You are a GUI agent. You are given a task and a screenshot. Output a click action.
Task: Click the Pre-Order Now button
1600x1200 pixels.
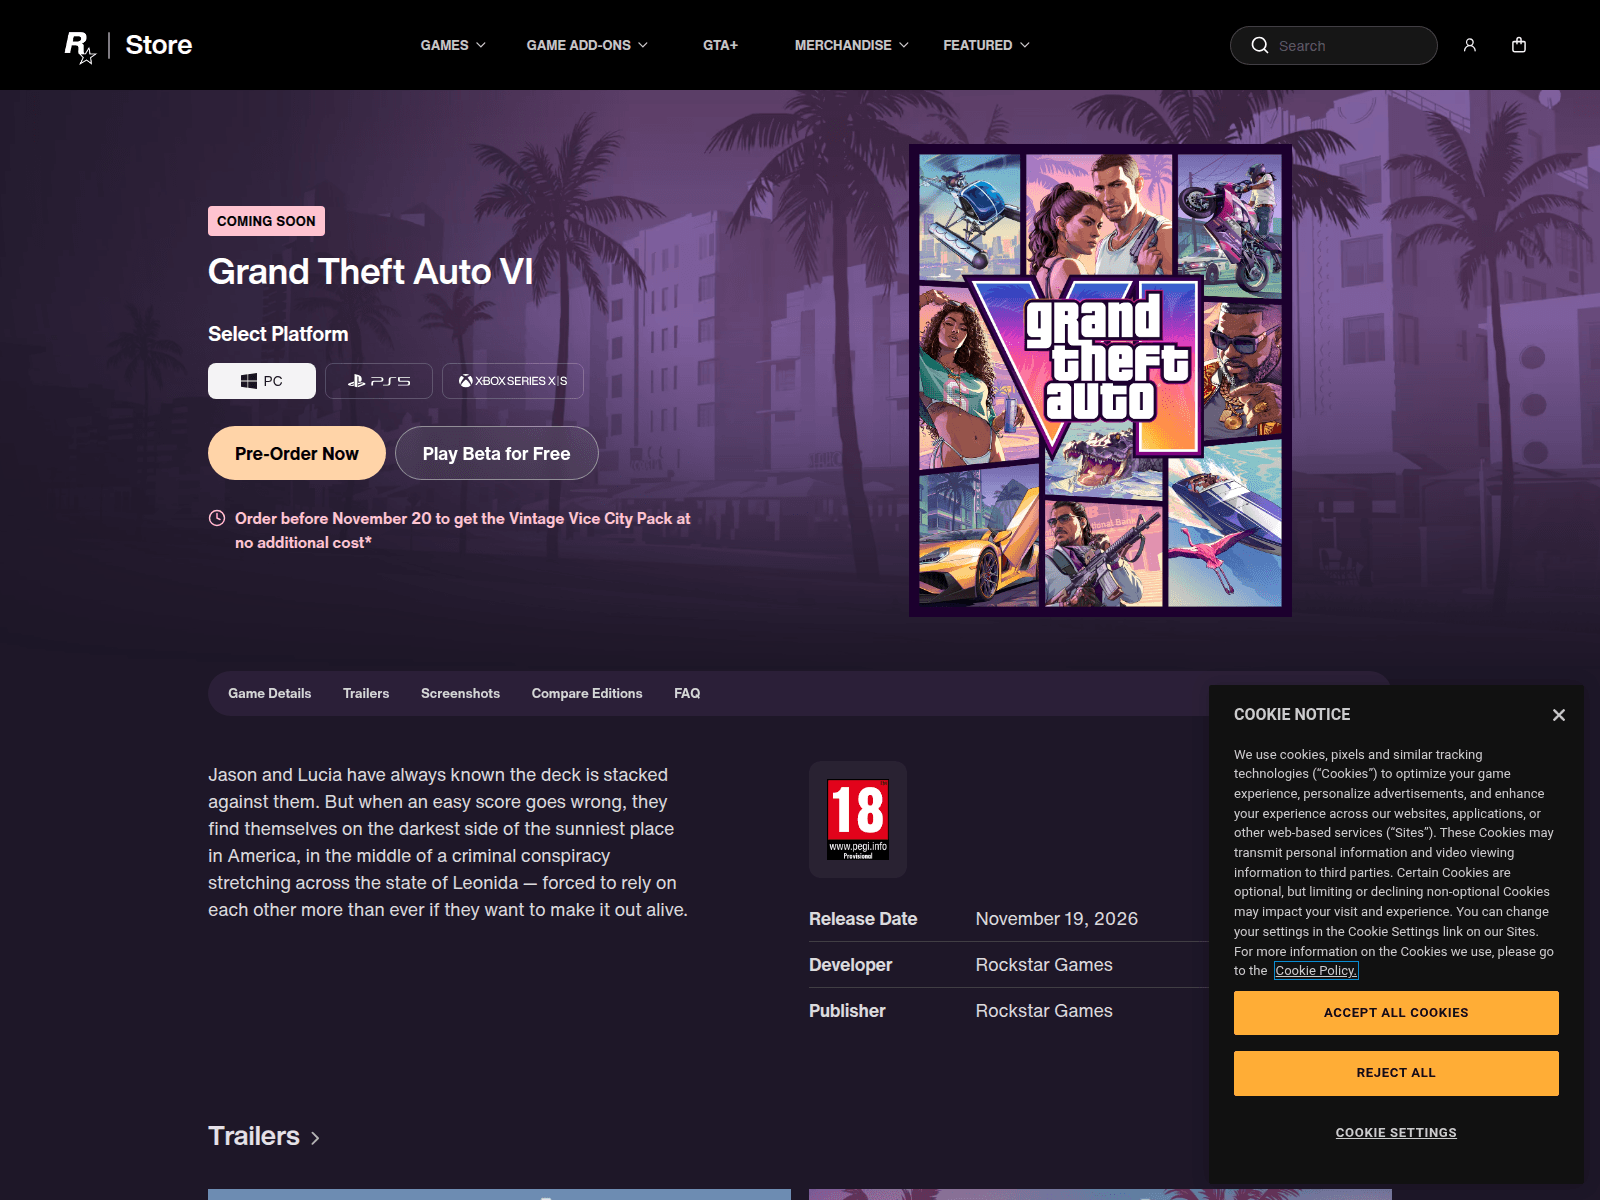pos(297,453)
